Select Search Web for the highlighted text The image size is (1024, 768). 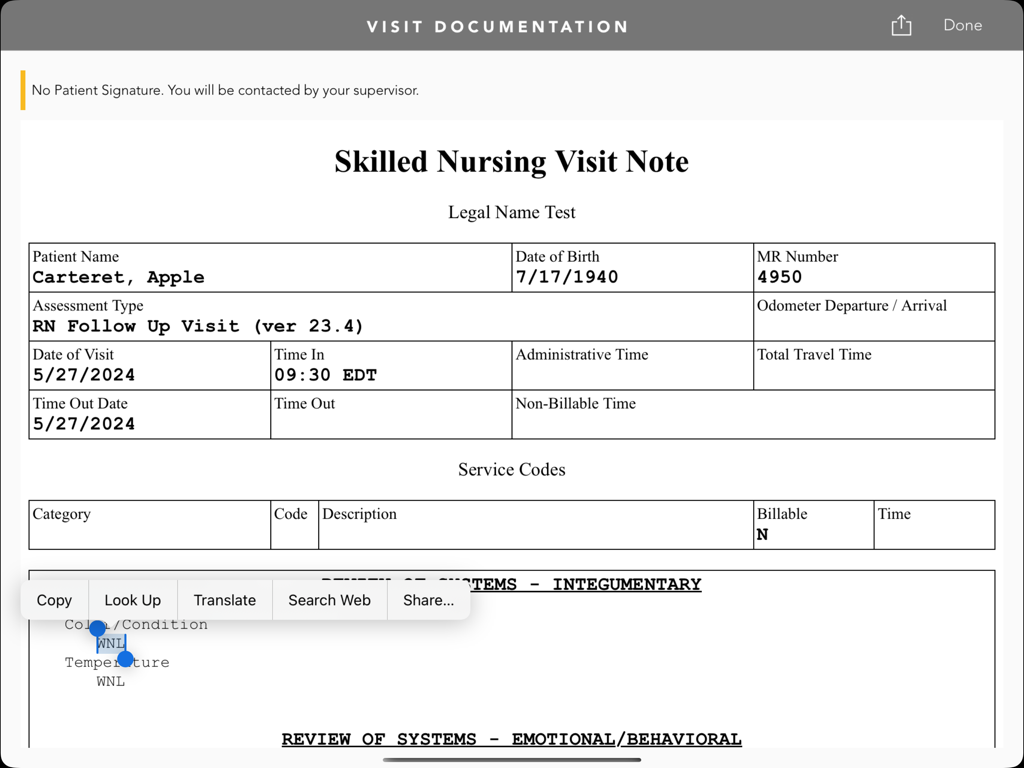point(329,600)
